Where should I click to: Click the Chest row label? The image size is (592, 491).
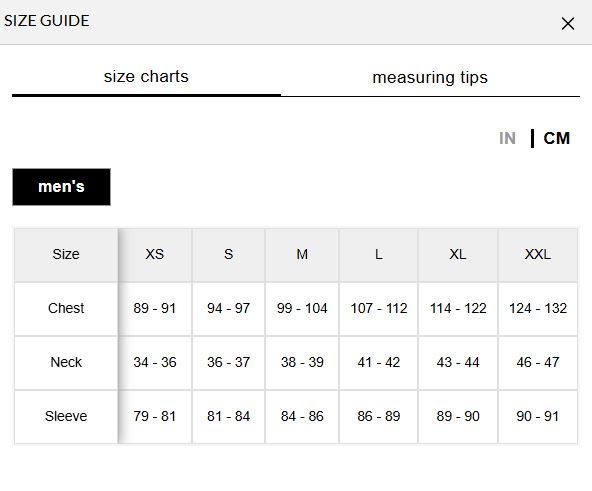(x=66, y=309)
